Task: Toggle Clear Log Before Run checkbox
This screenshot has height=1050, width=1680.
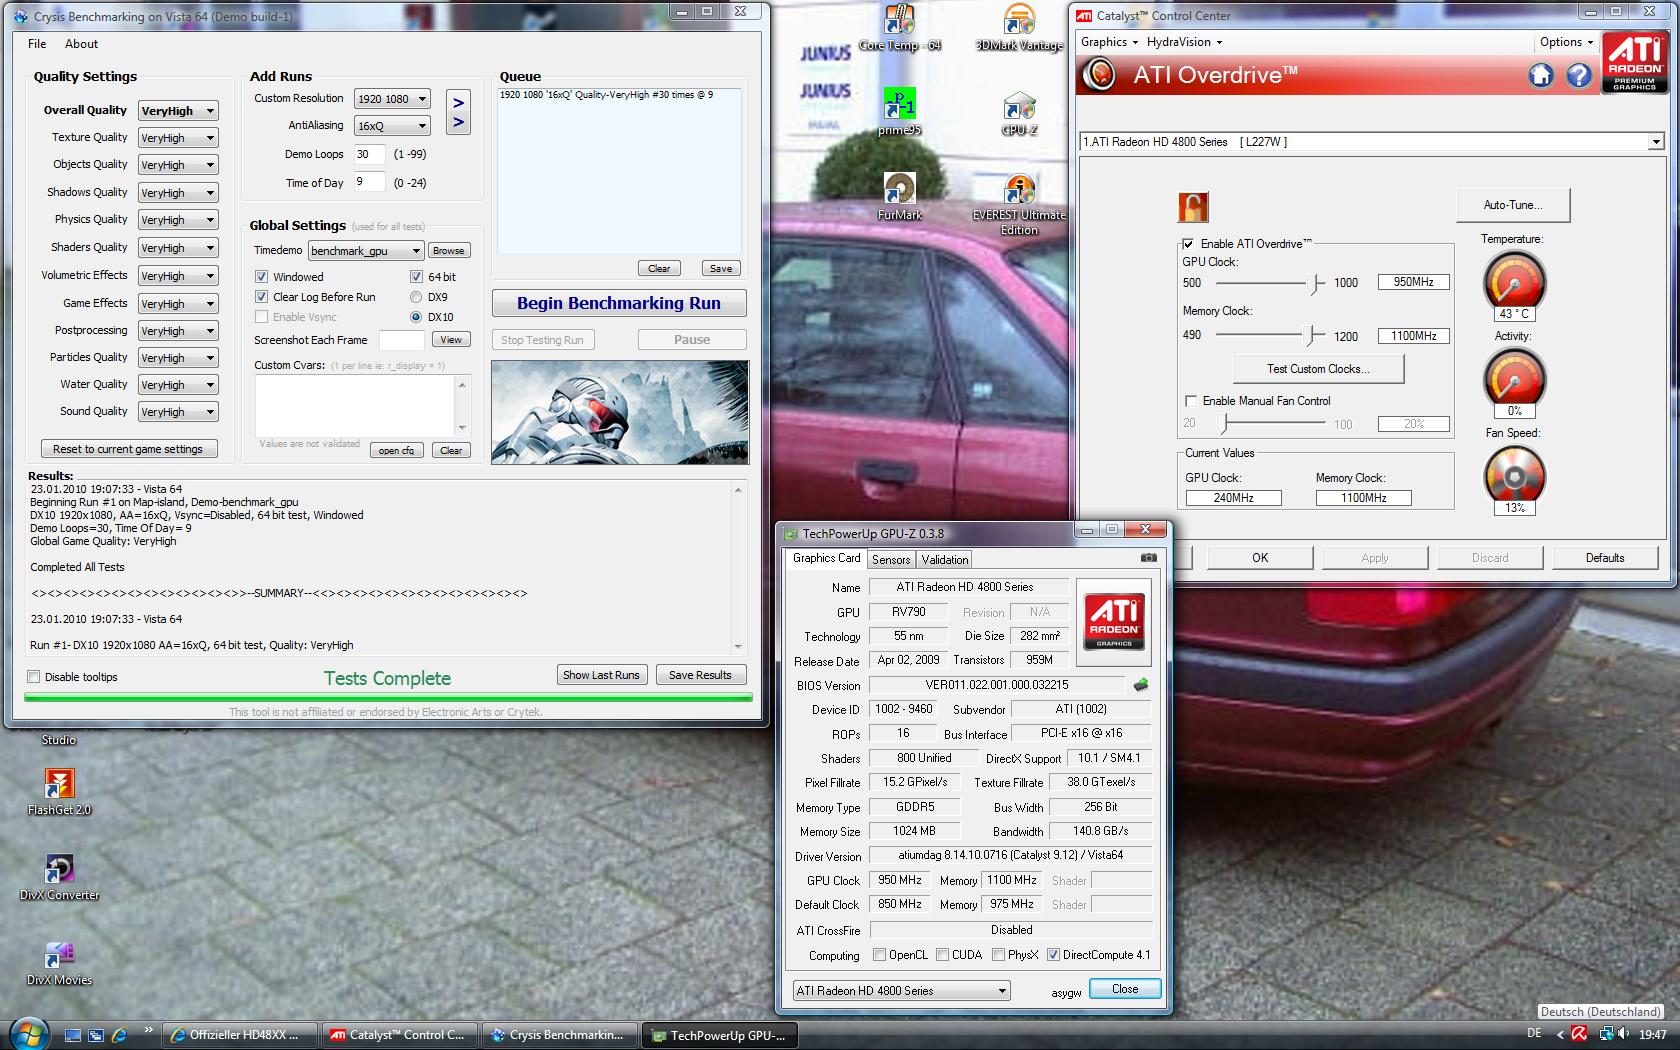Action: (261, 297)
